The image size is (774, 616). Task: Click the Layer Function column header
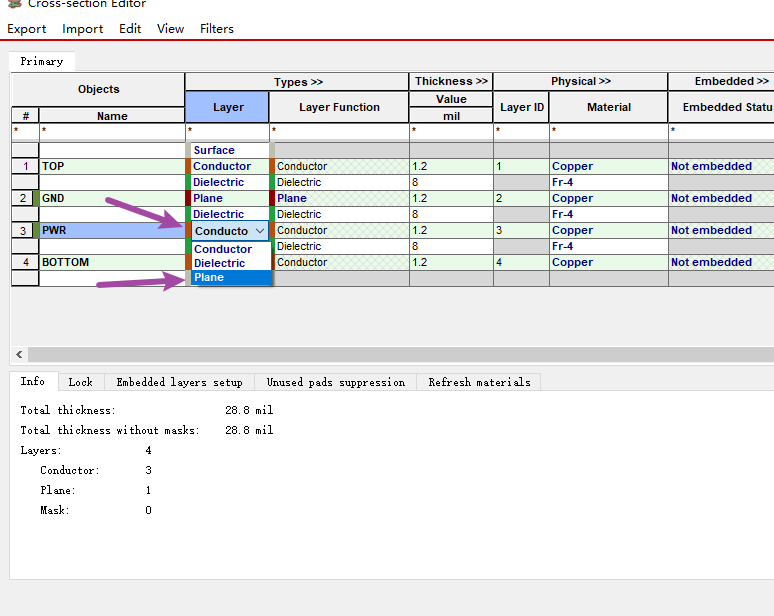click(x=339, y=107)
